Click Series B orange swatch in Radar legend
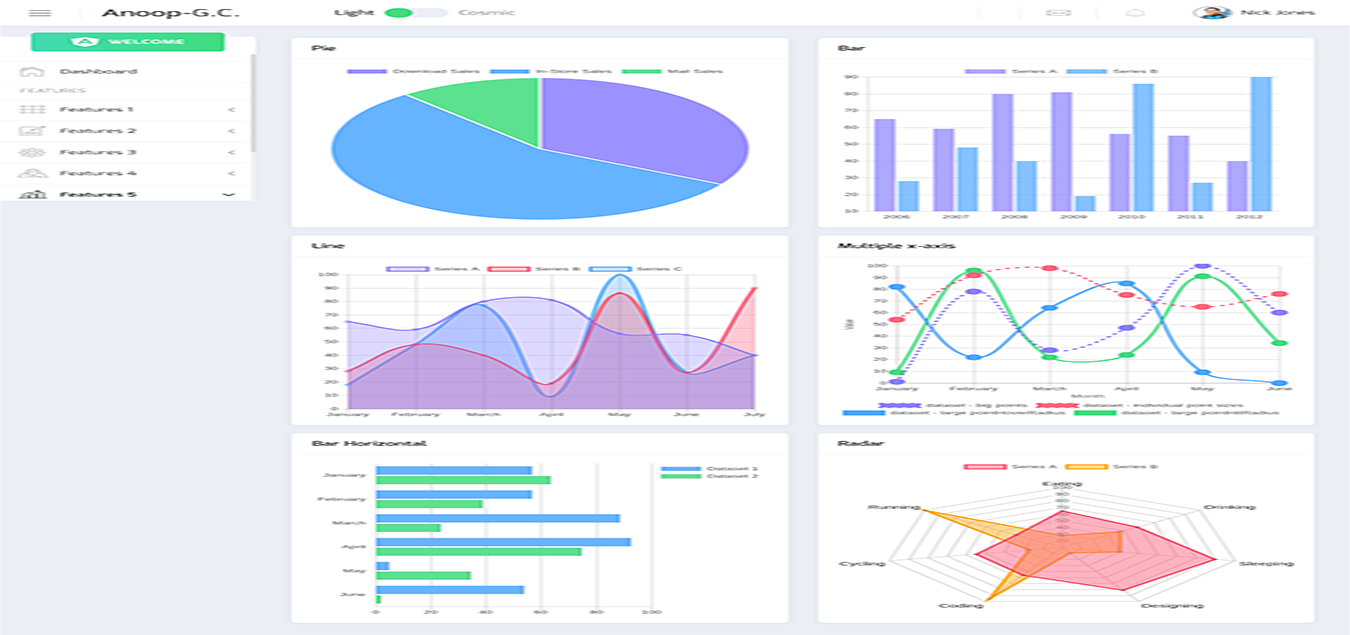This screenshot has width=1350, height=635. [x=1086, y=467]
